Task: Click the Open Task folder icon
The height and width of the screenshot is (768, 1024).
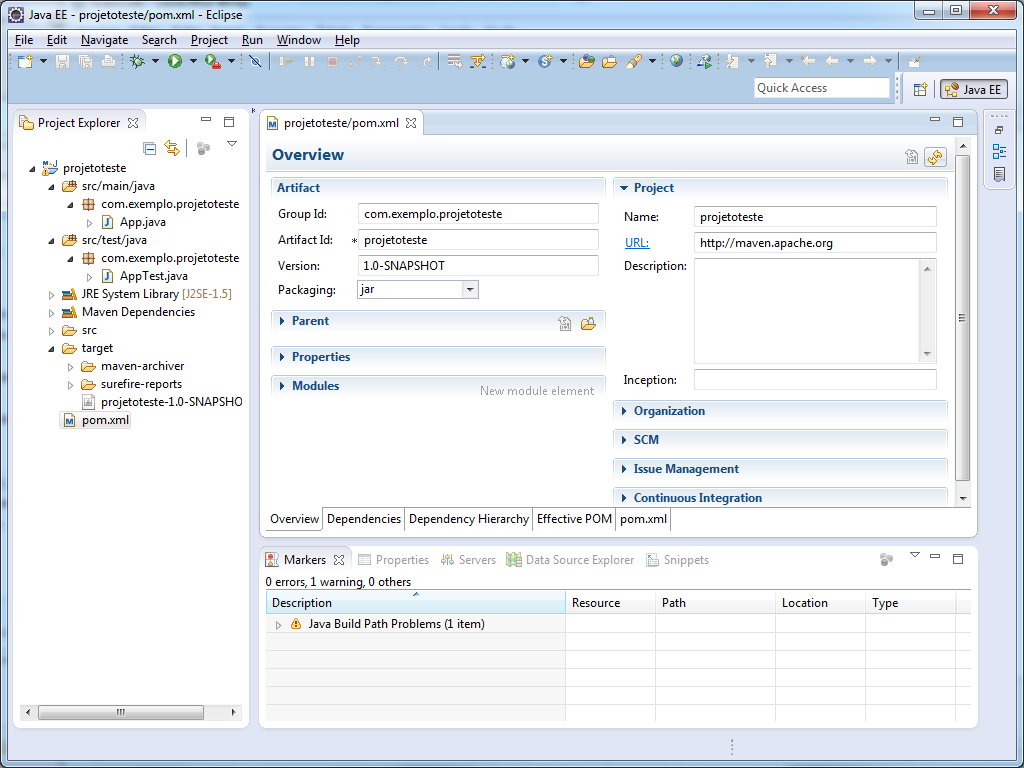Action: (x=609, y=61)
